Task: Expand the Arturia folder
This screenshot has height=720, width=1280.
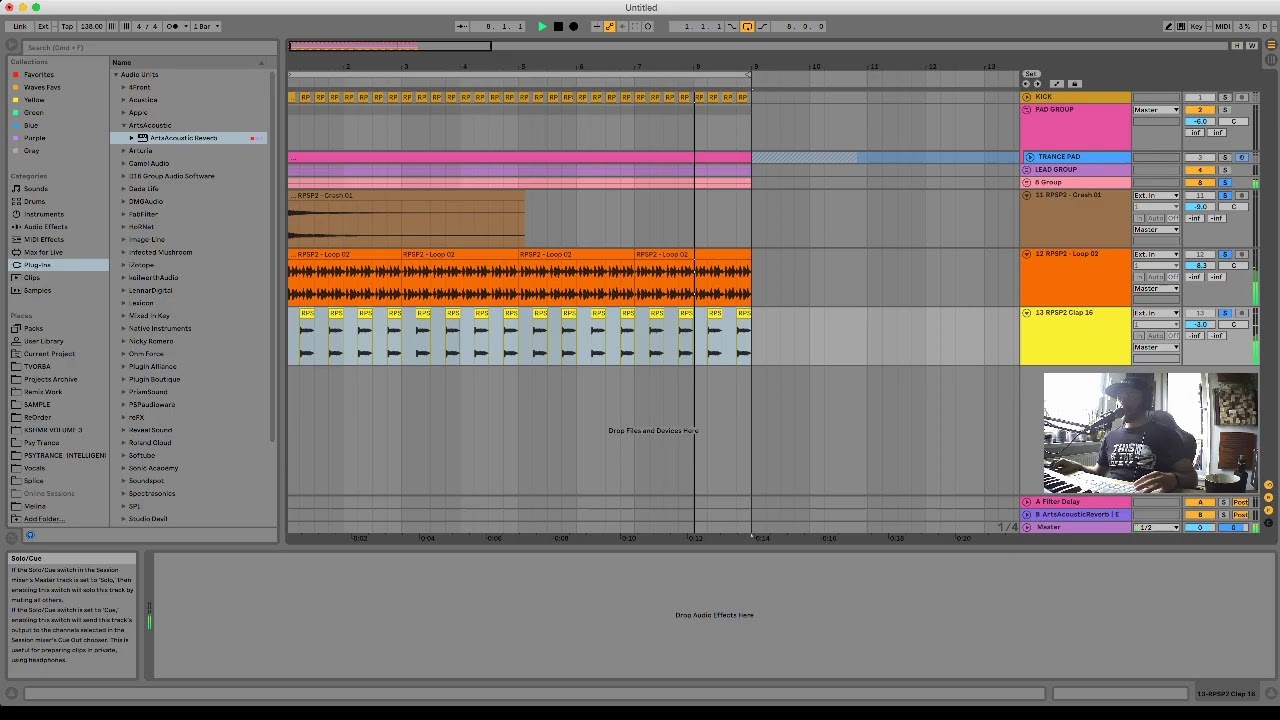Action: coord(124,151)
